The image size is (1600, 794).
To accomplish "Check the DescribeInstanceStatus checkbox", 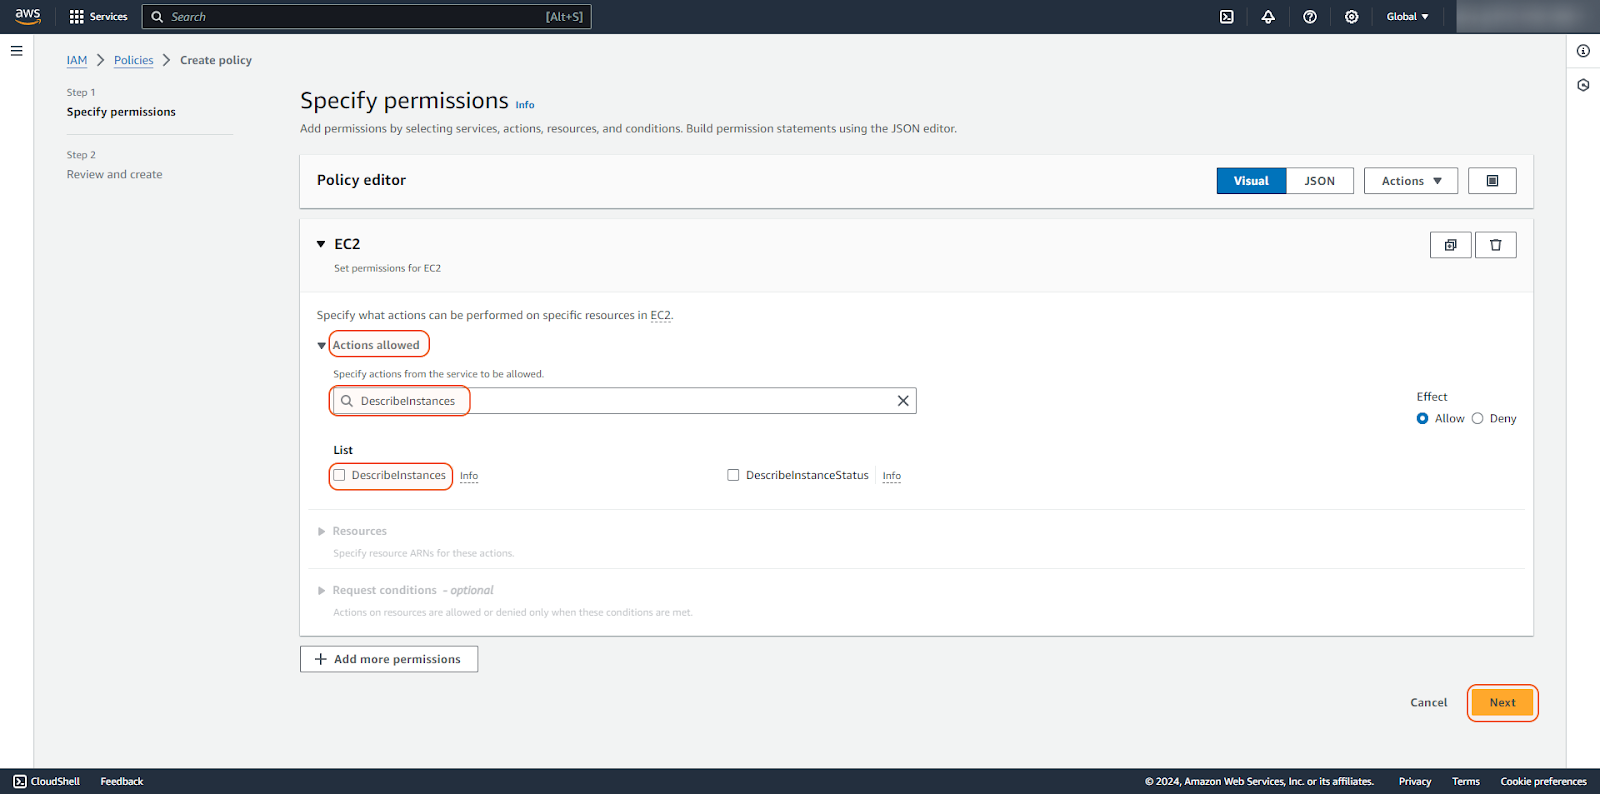I will (733, 475).
